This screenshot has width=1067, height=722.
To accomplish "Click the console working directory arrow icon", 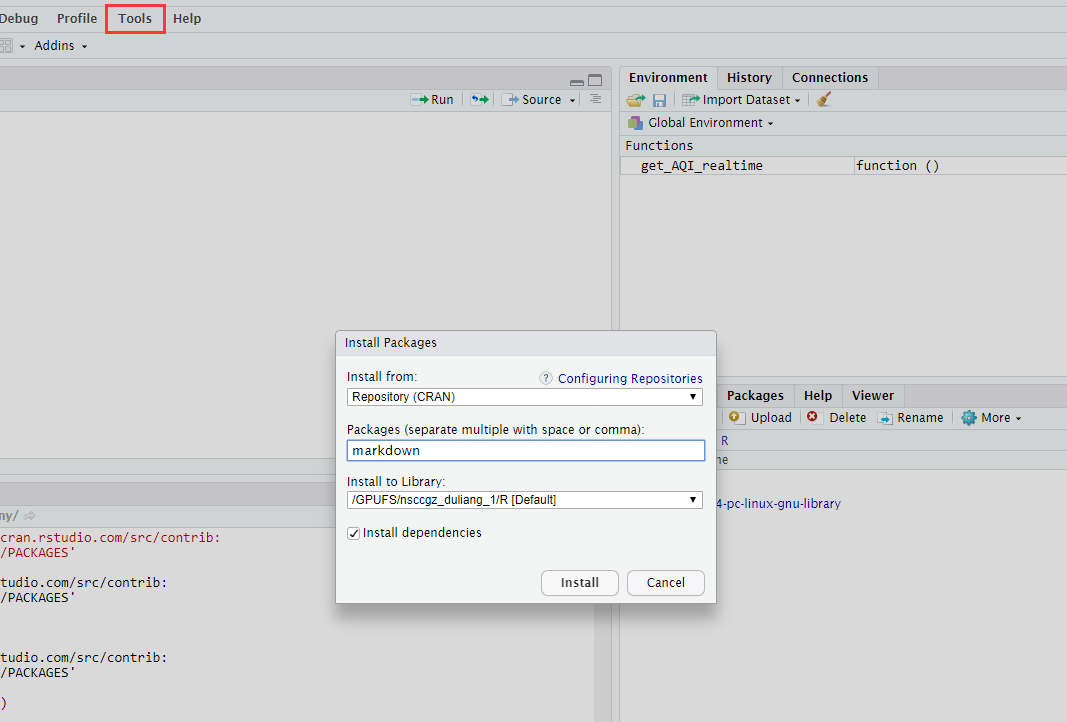I will pyautogui.click(x=29, y=516).
